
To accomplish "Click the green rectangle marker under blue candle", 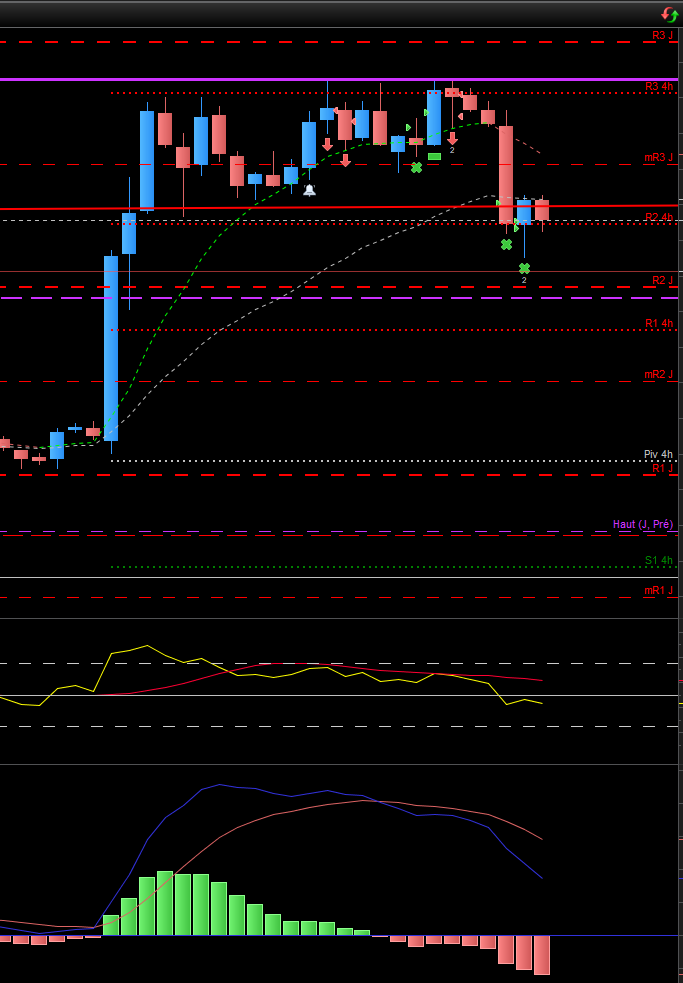I will point(435,156).
